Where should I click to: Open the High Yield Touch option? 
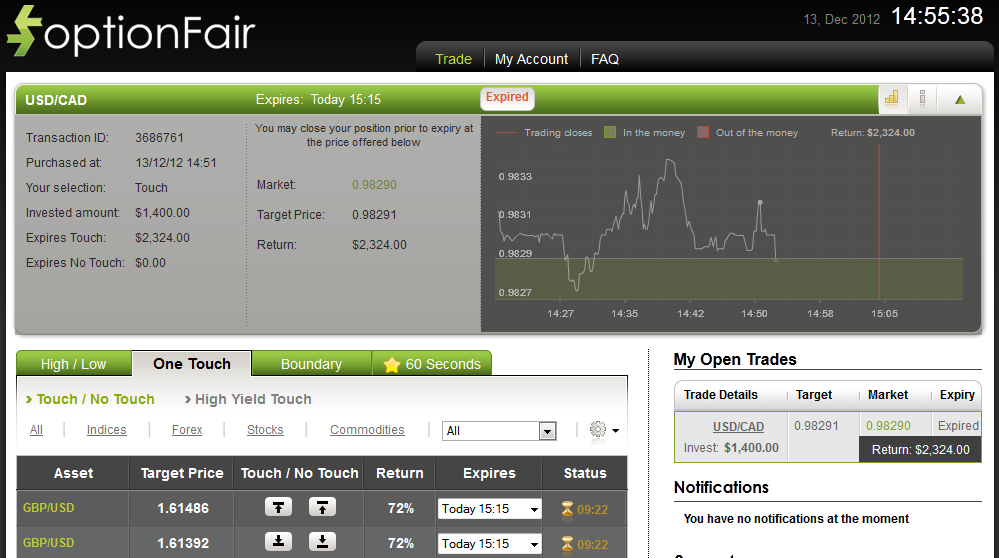pos(252,399)
